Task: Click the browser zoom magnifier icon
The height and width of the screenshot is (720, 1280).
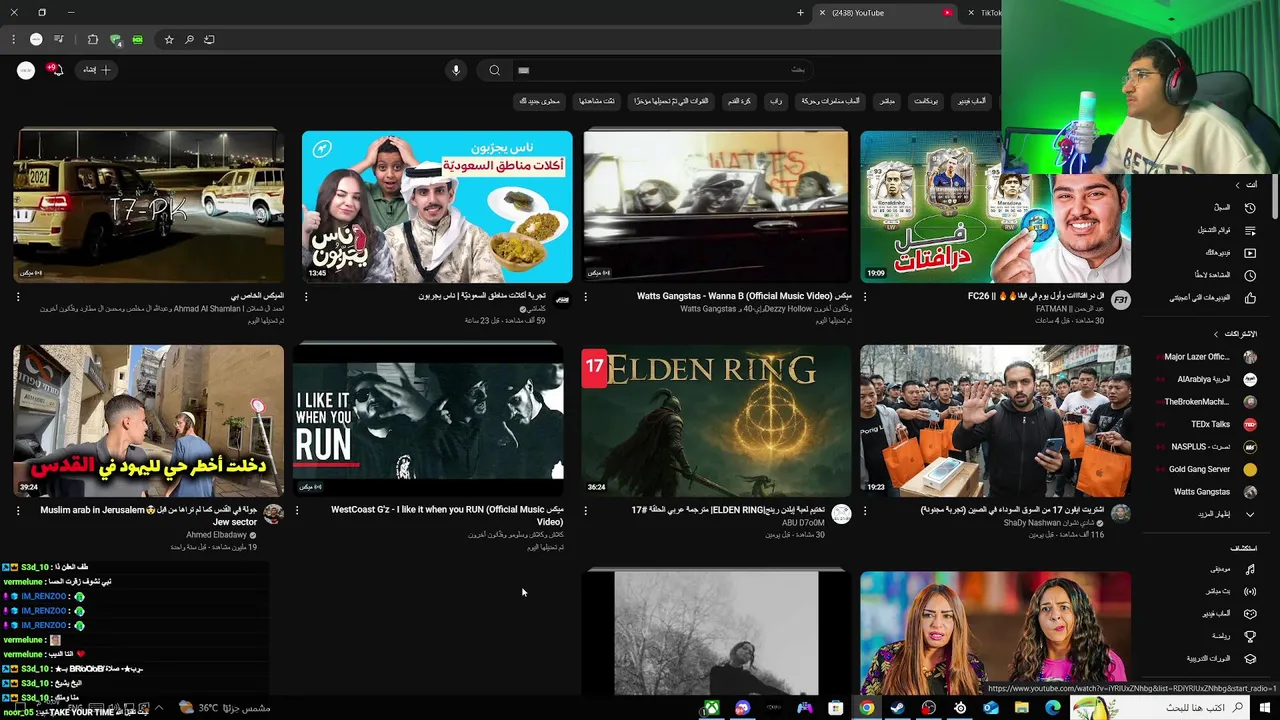Action: (189, 40)
